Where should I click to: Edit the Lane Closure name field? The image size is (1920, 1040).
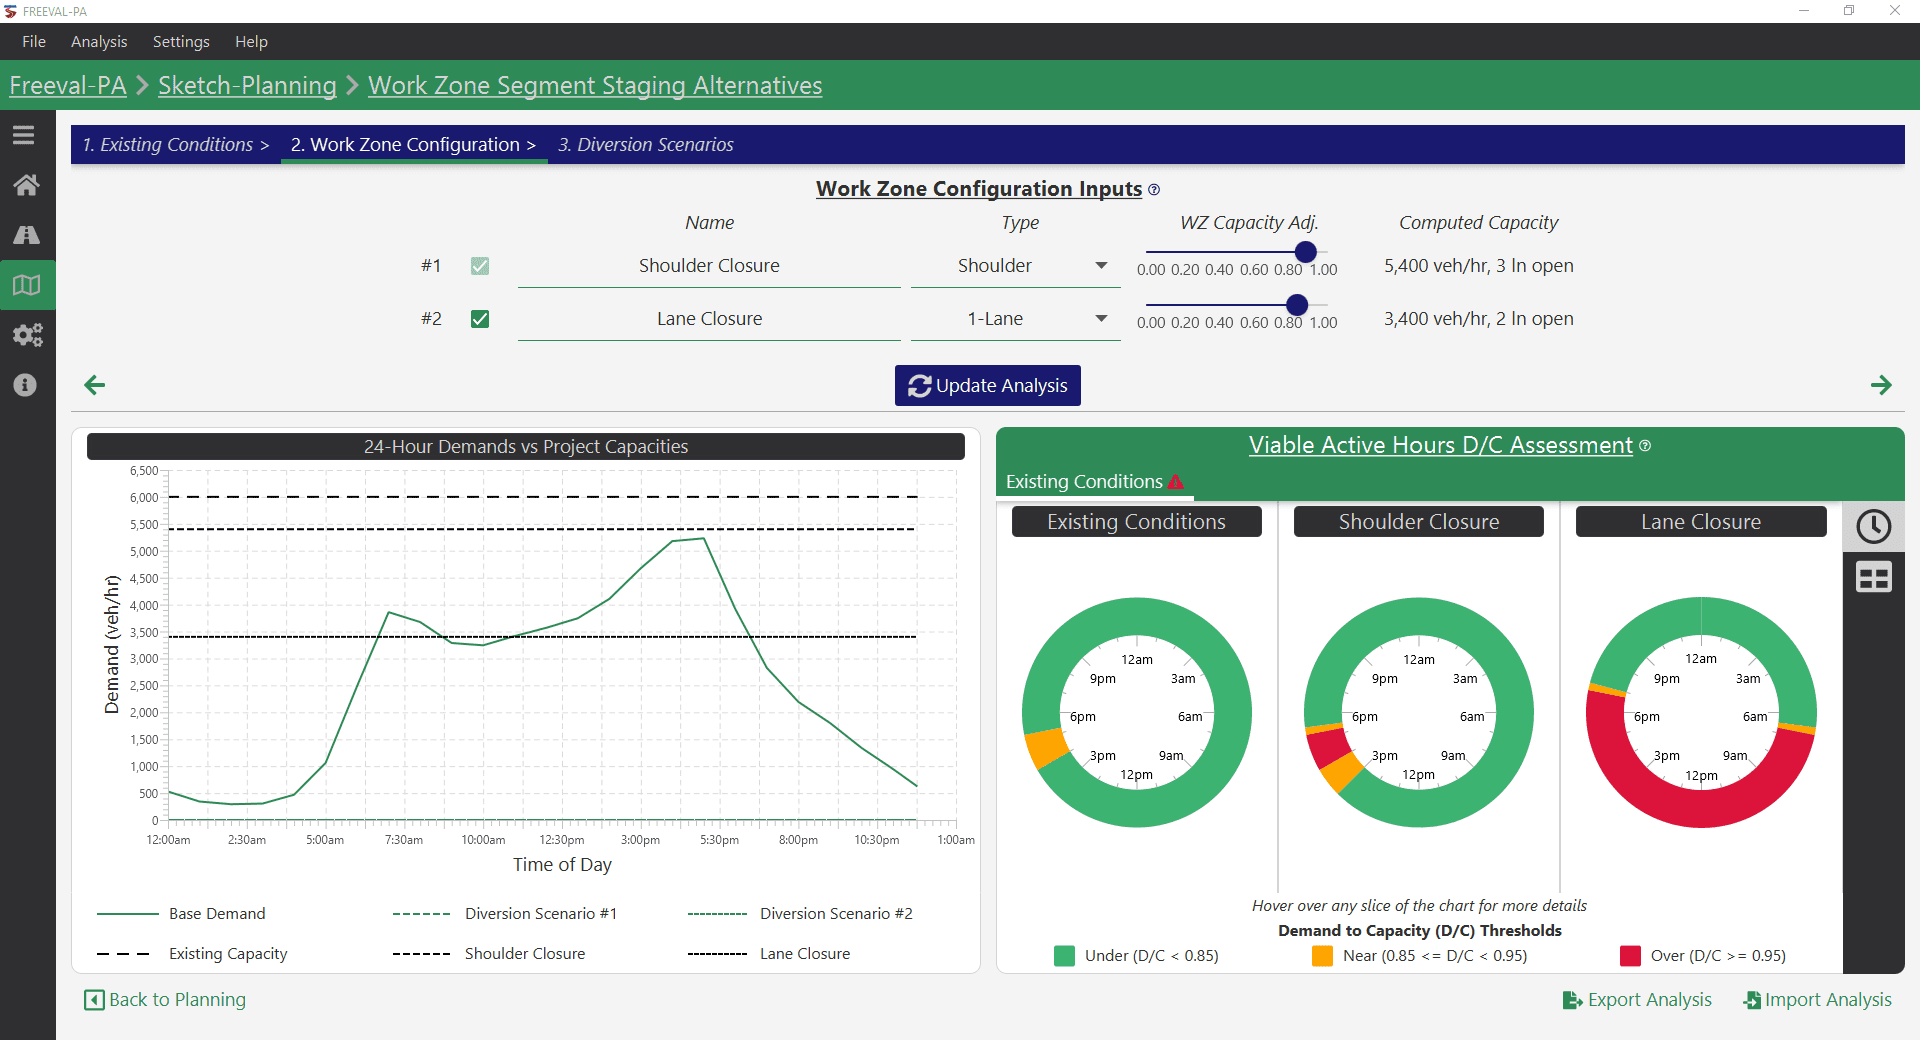(709, 319)
